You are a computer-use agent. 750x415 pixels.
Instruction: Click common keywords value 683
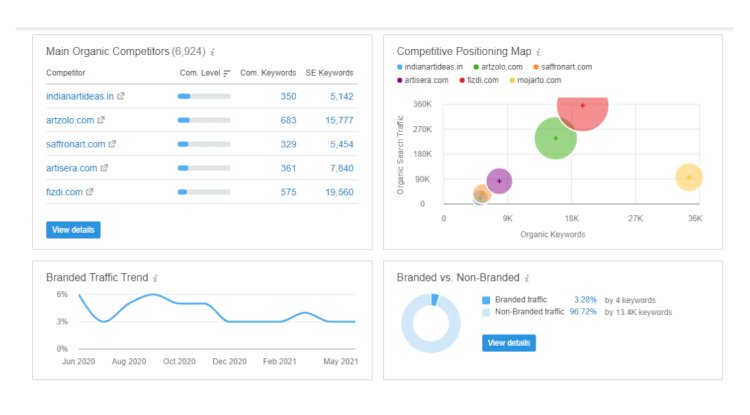(288, 120)
